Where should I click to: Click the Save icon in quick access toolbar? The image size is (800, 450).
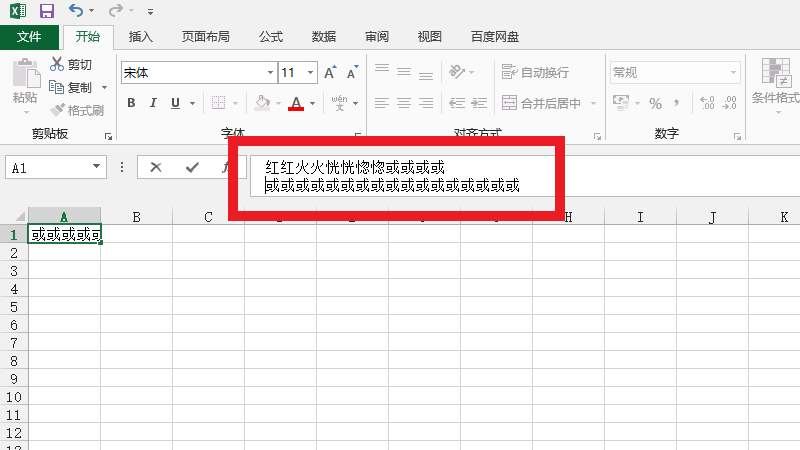[46, 11]
